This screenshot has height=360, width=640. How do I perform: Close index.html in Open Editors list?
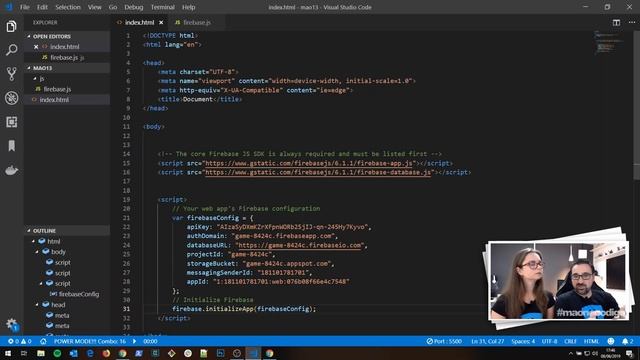tap(36, 47)
